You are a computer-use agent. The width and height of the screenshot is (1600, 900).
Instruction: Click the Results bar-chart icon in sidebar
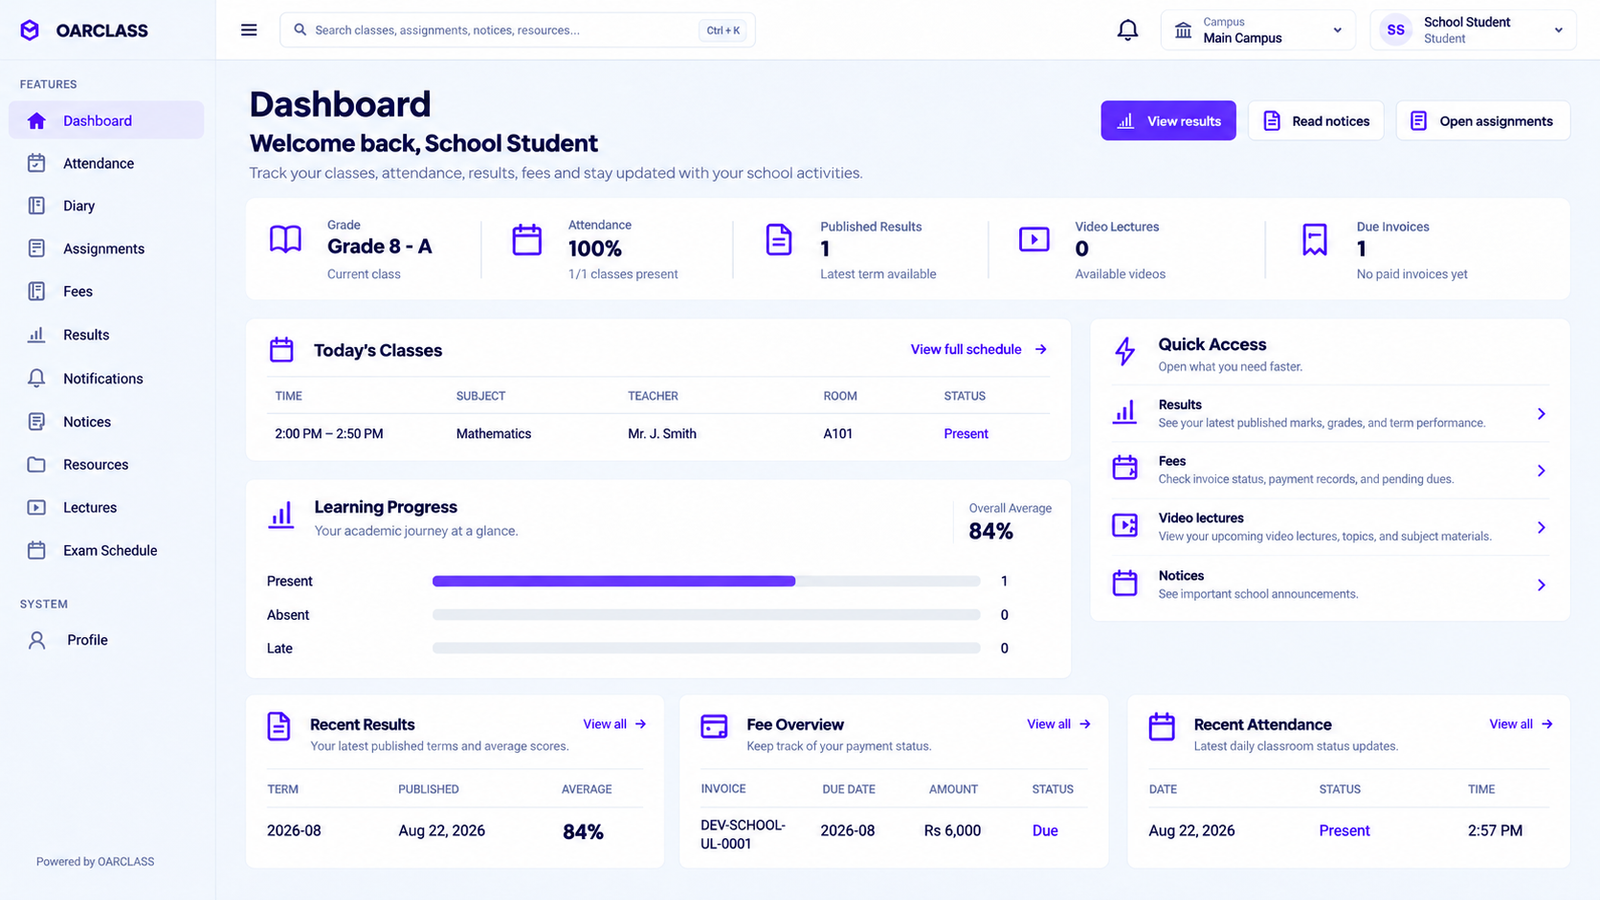tap(37, 335)
